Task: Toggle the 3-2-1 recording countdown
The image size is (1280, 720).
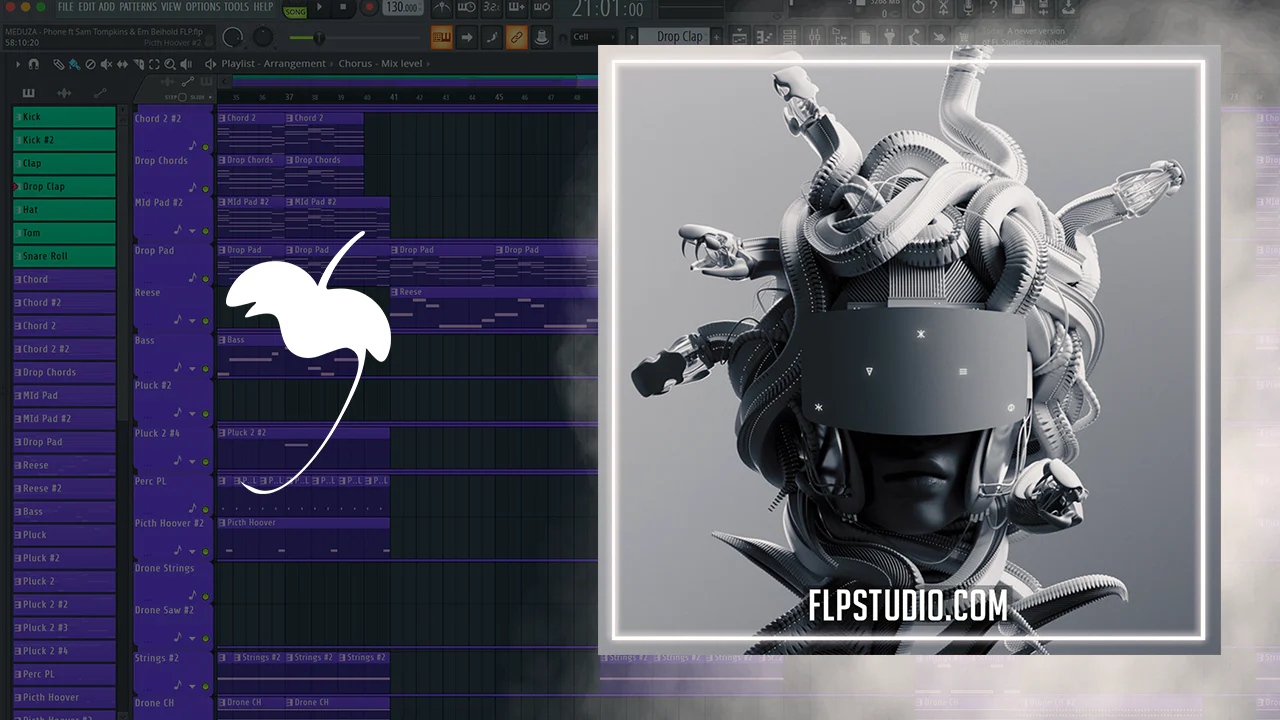Action: click(x=492, y=8)
